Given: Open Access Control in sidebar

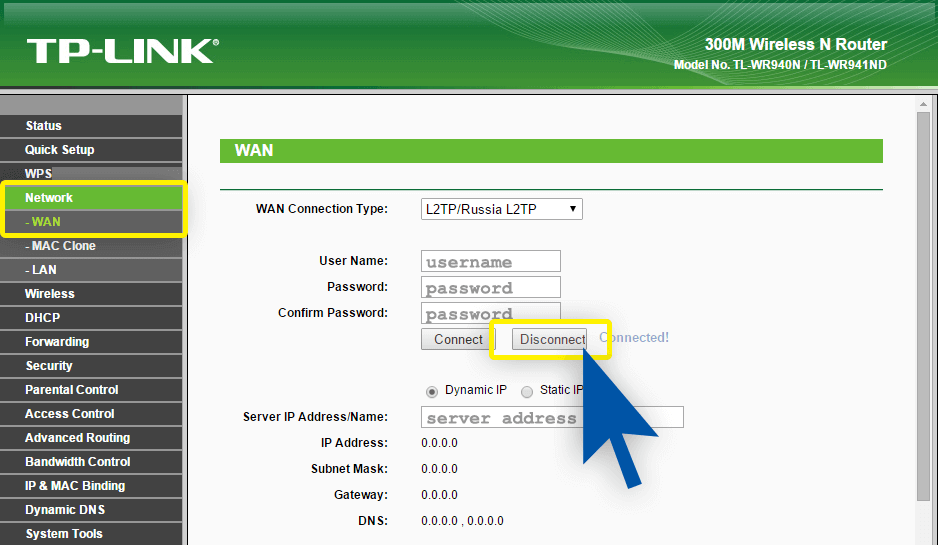Looking at the screenshot, I should click(91, 413).
